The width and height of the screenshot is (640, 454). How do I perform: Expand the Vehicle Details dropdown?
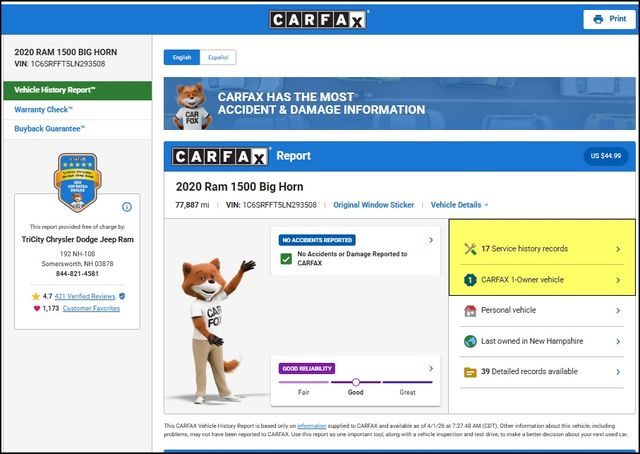[459, 205]
